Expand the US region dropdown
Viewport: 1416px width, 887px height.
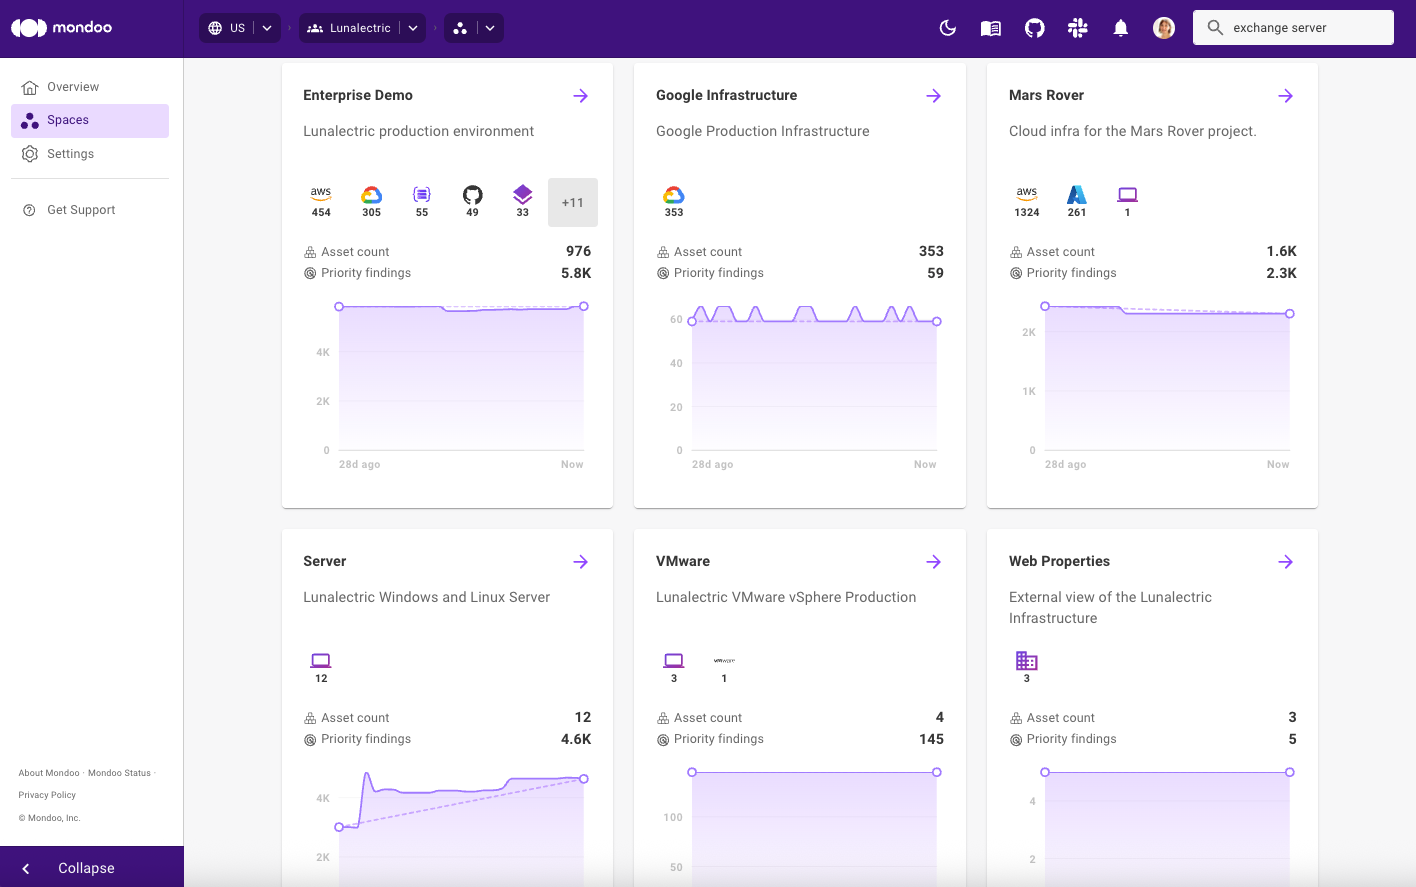pos(266,27)
